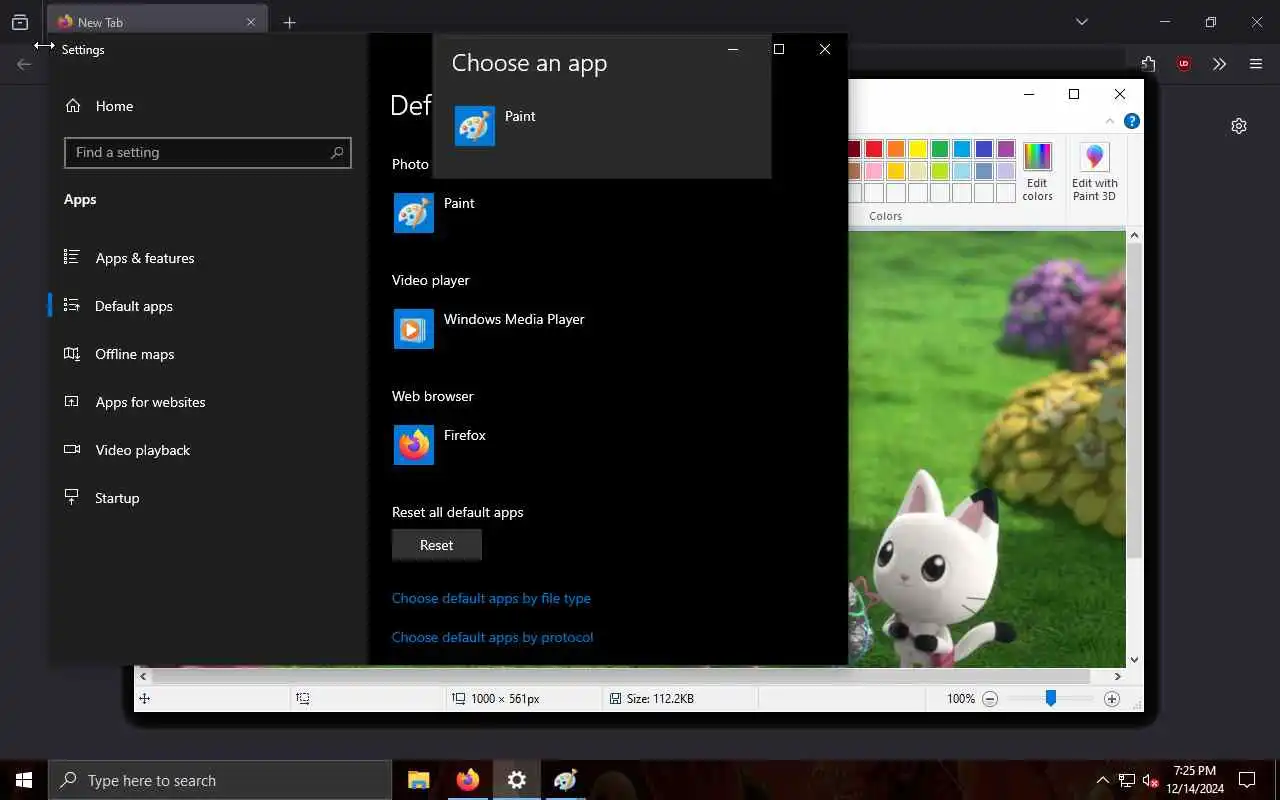Screen dimensions: 1280x800
Task: Select Default apps in Settings sidebar
Action: click(x=118, y=306)
